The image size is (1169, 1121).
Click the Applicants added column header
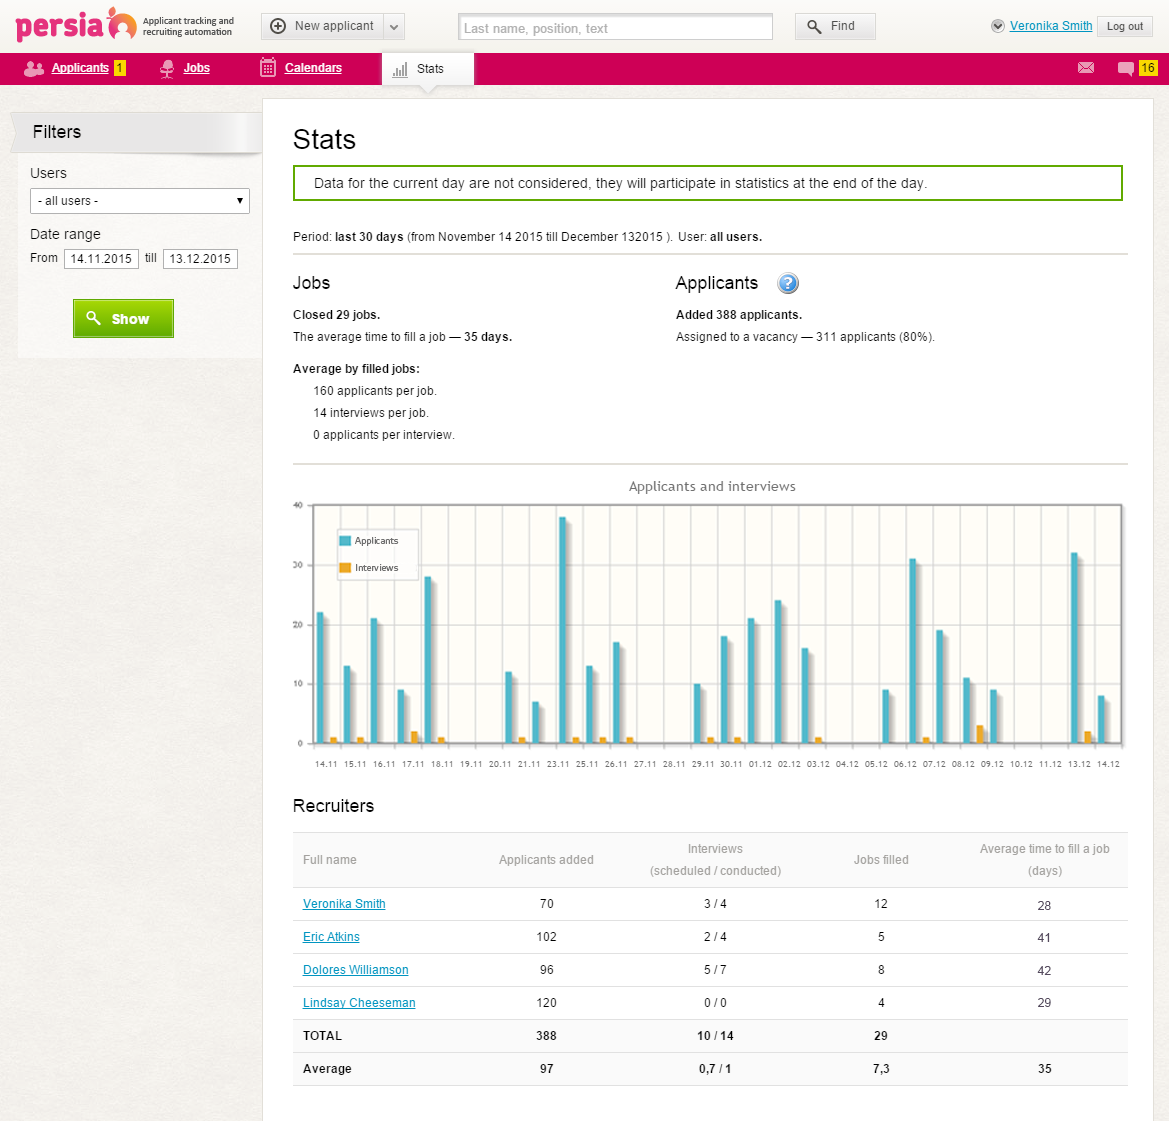coord(546,860)
